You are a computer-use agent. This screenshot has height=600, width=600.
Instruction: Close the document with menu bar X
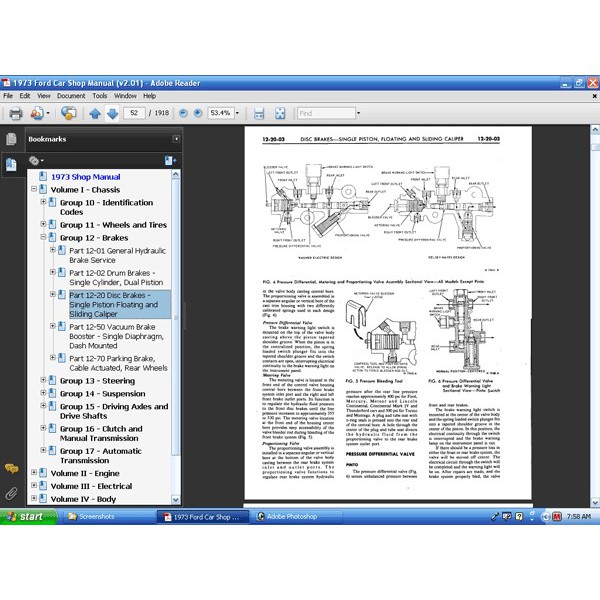point(594,96)
